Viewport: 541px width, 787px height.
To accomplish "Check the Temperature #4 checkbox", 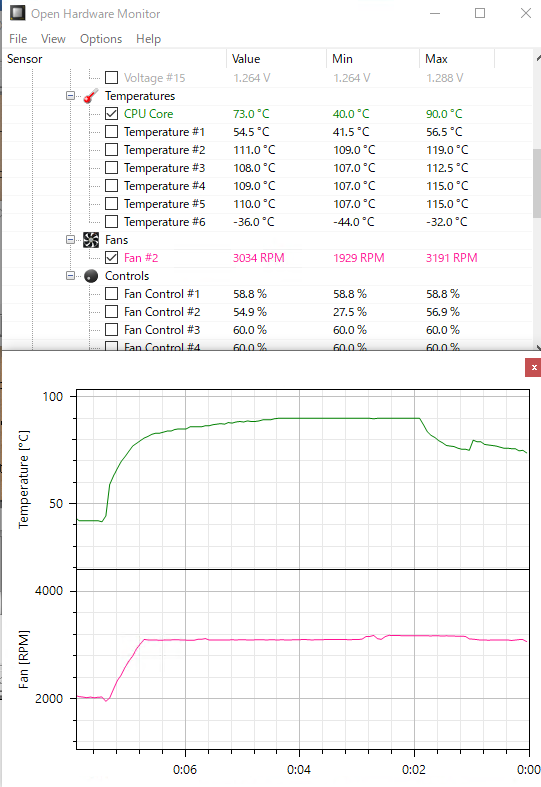I will (x=111, y=186).
